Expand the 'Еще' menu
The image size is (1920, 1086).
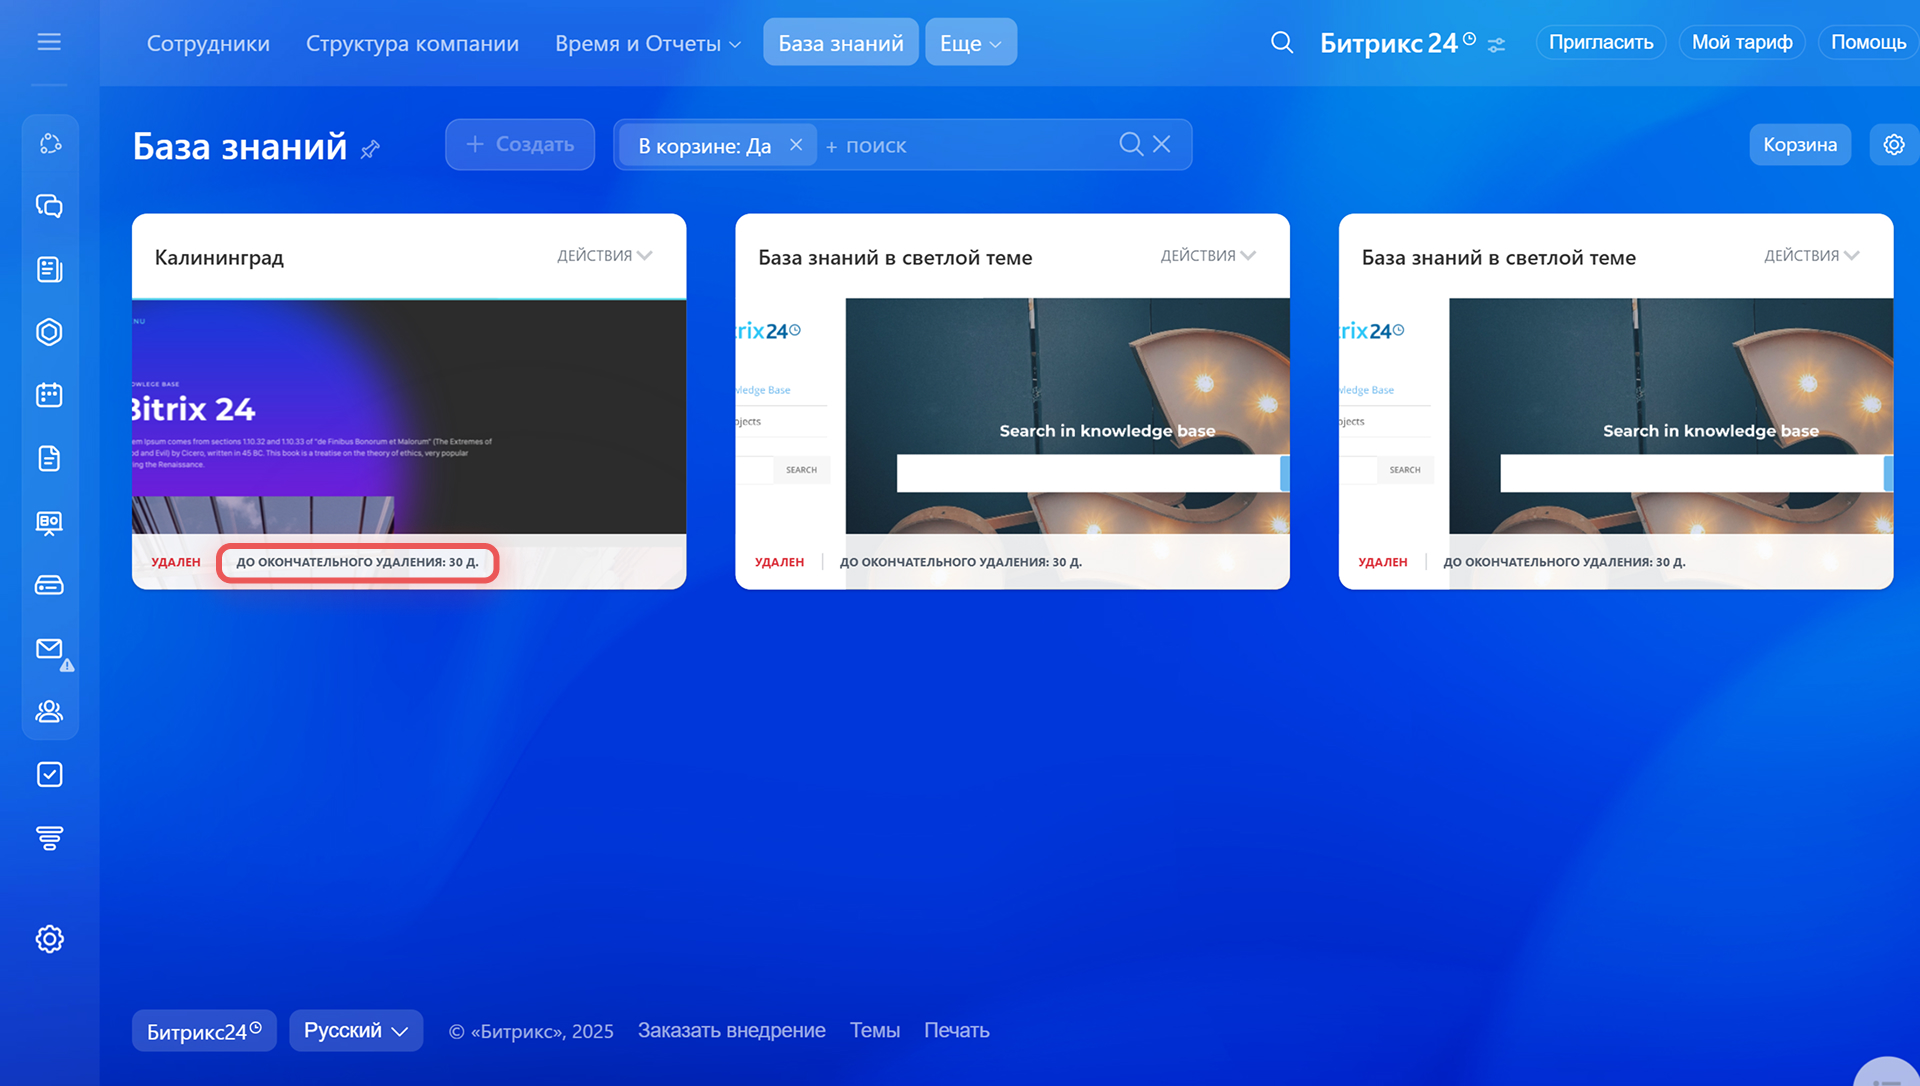pyautogui.click(x=971, y=43)
